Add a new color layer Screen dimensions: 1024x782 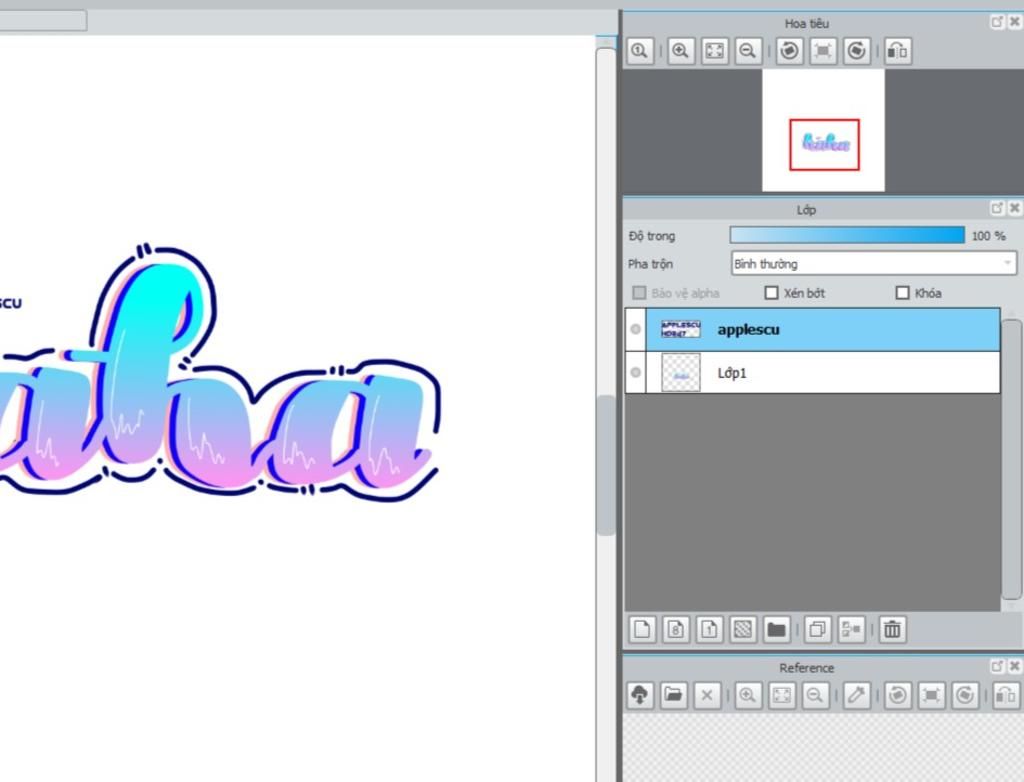click(642, 630)
